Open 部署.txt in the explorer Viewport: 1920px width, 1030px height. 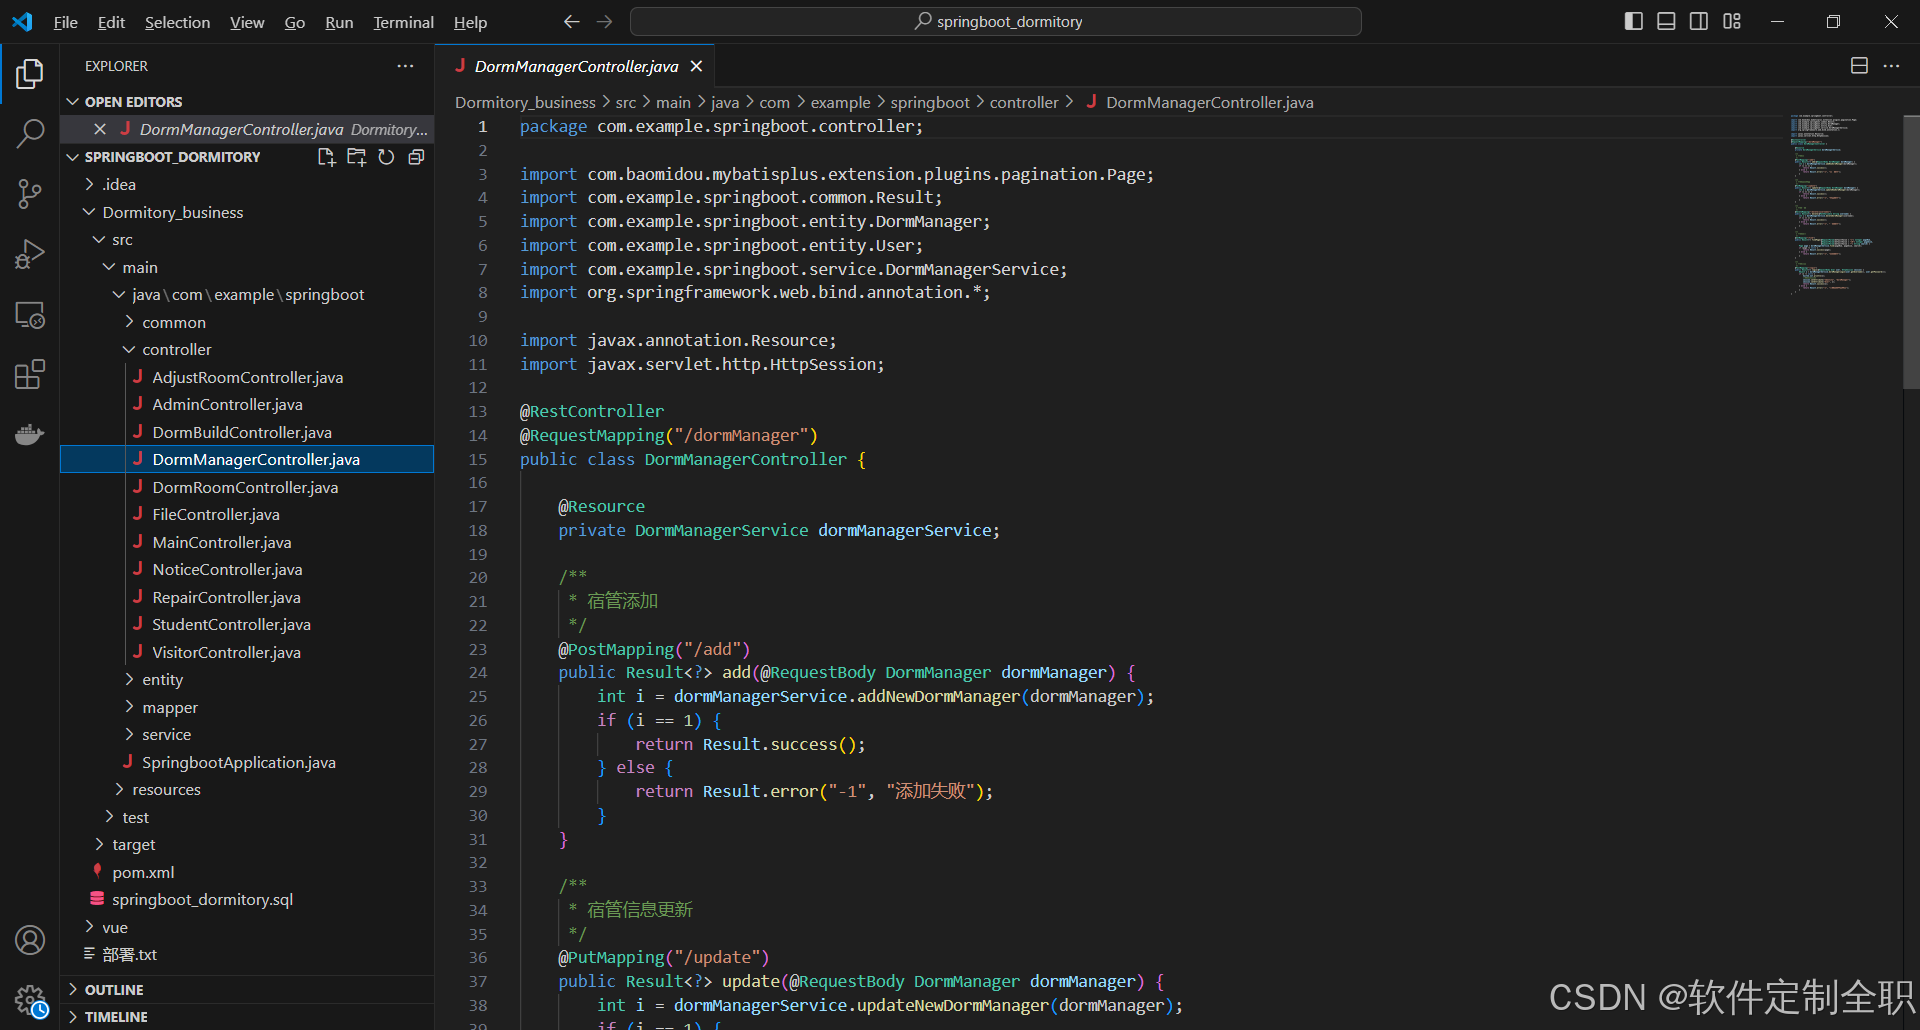130,954
